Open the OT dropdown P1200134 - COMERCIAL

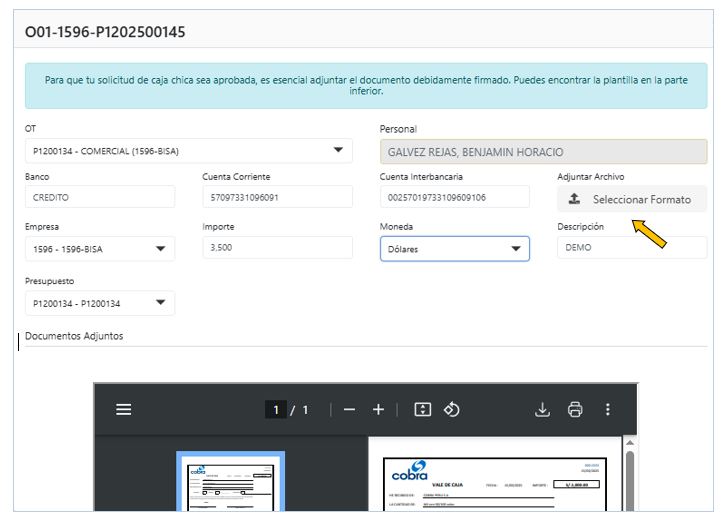[x=189, y=151]
